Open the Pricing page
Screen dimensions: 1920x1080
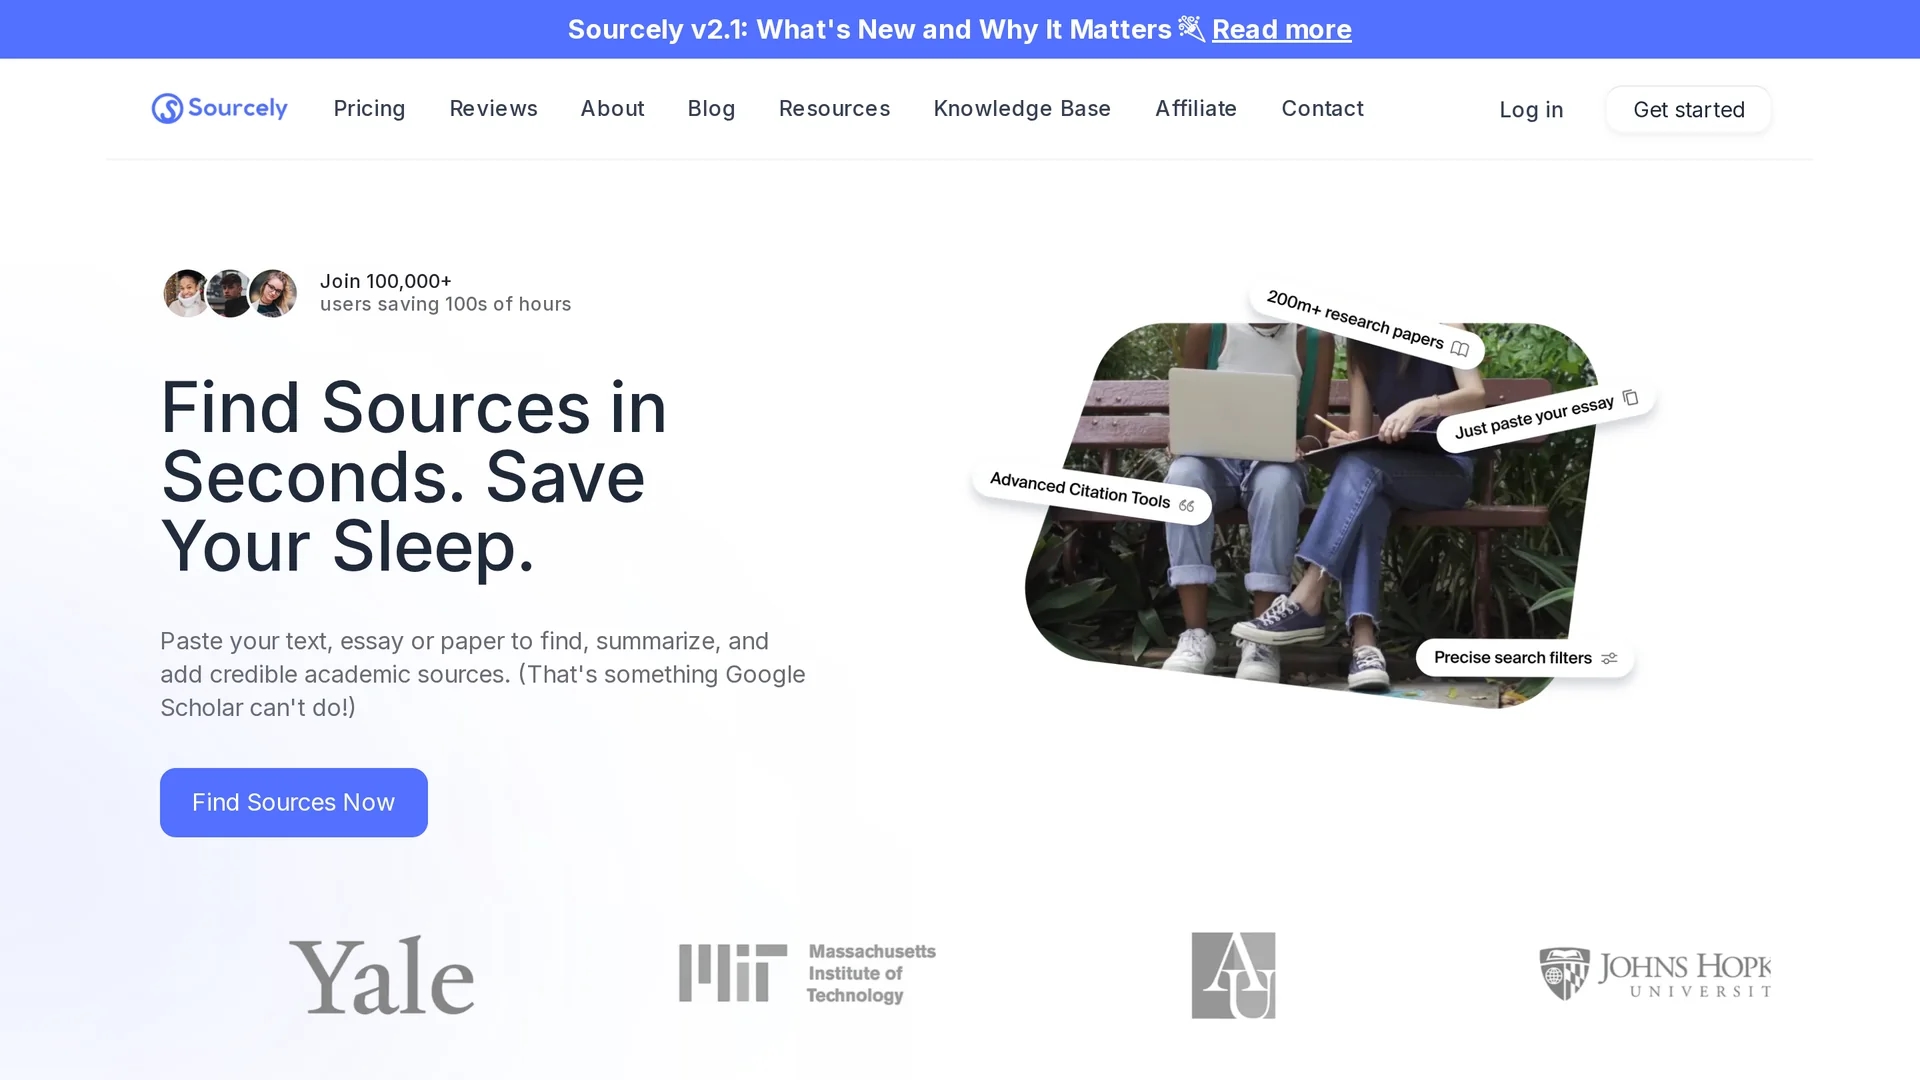coord(369,108)
